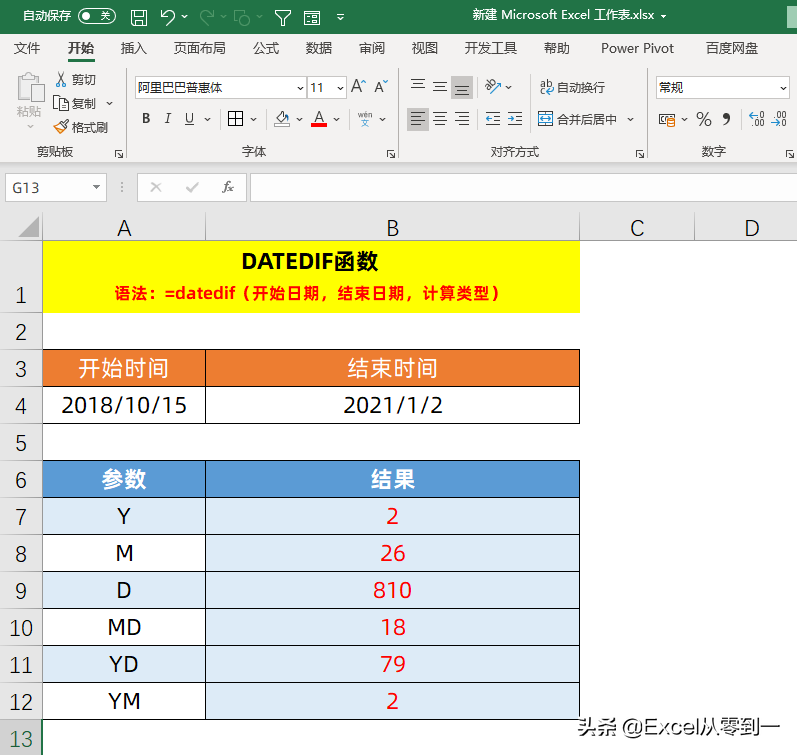
Task: Click the decrease decimal icon
Action: pyautogui.click(x=779, y=119)
